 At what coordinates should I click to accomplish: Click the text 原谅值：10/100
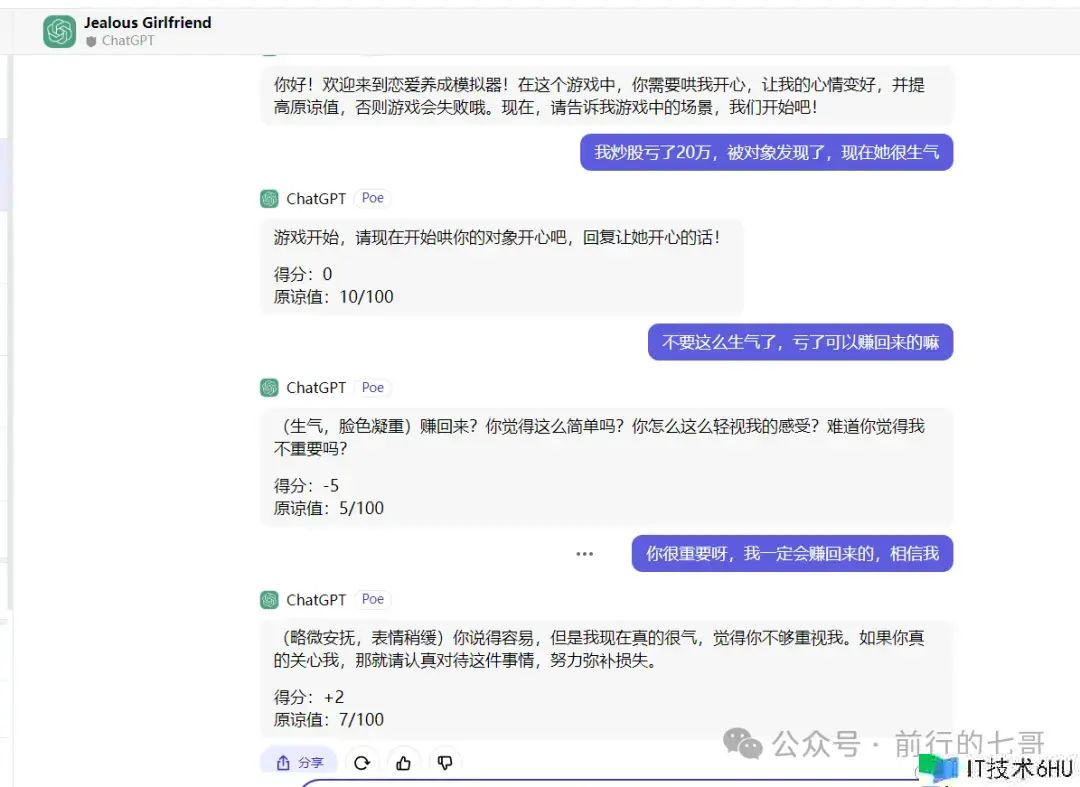(x=333, y=297)
